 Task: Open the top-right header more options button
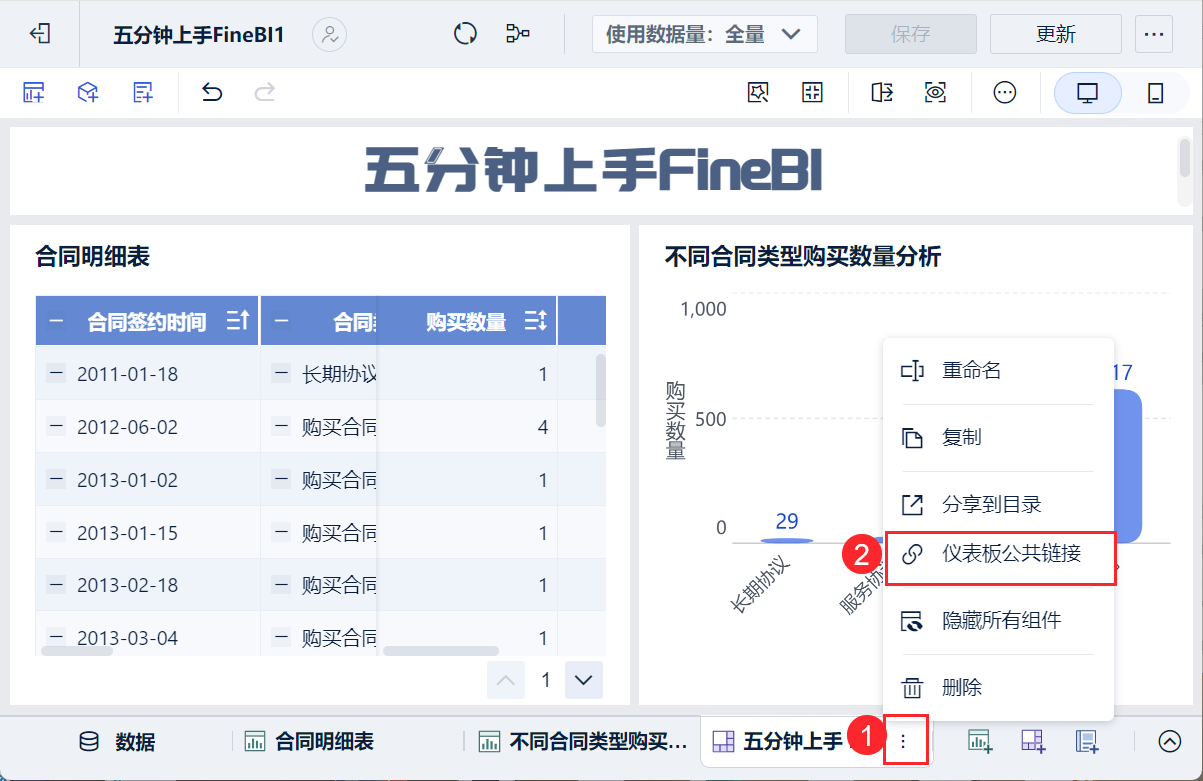[1154, 34]
